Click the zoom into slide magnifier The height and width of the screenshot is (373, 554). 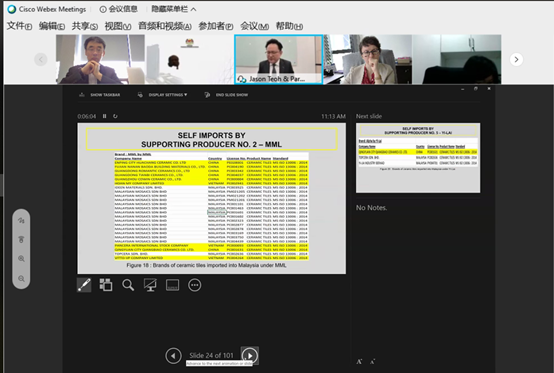pos(128,285)
